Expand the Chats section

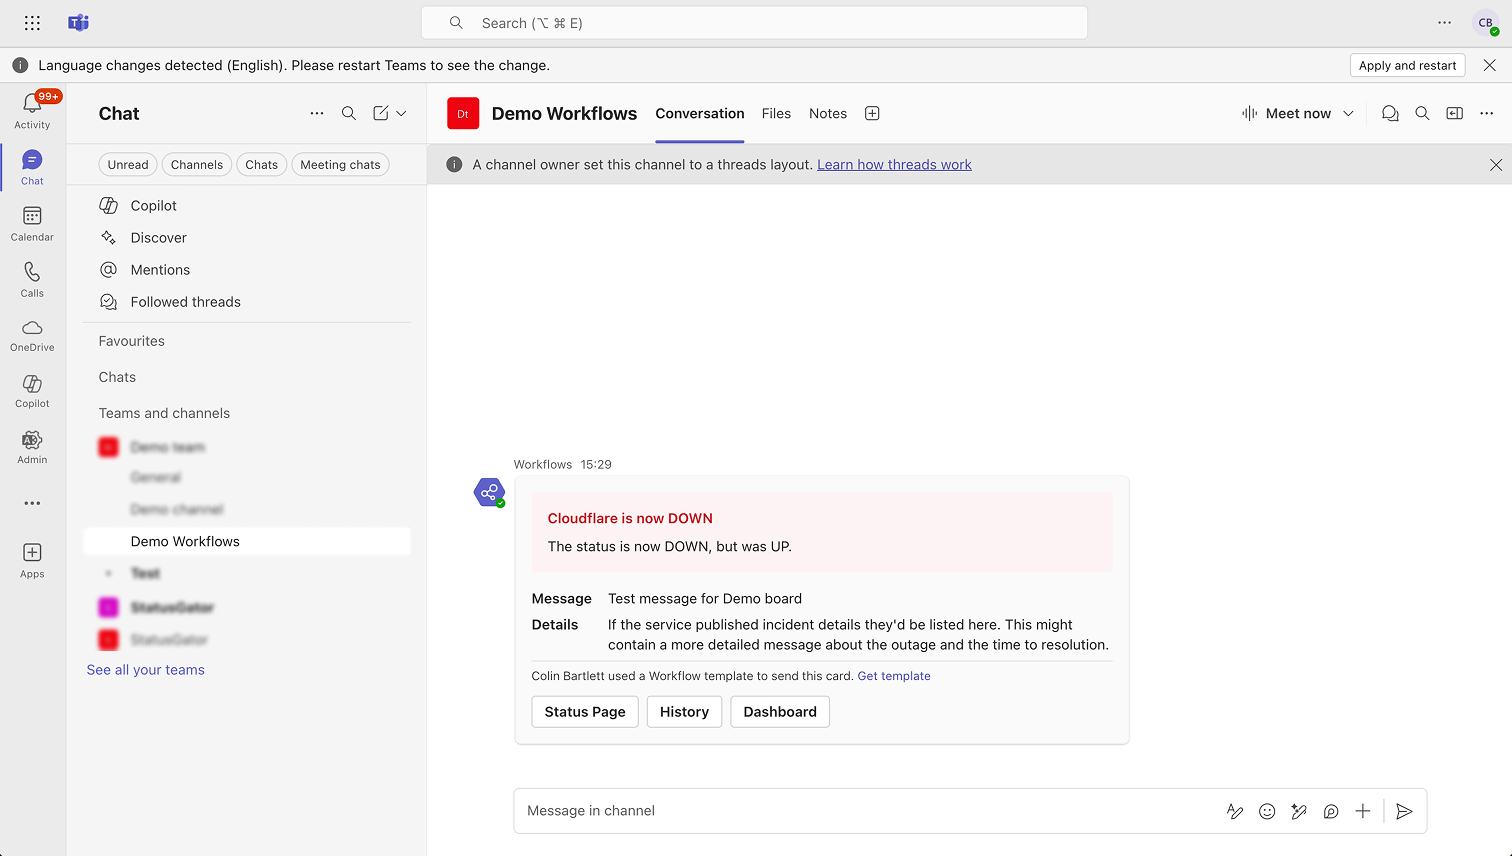pos(117,377)
